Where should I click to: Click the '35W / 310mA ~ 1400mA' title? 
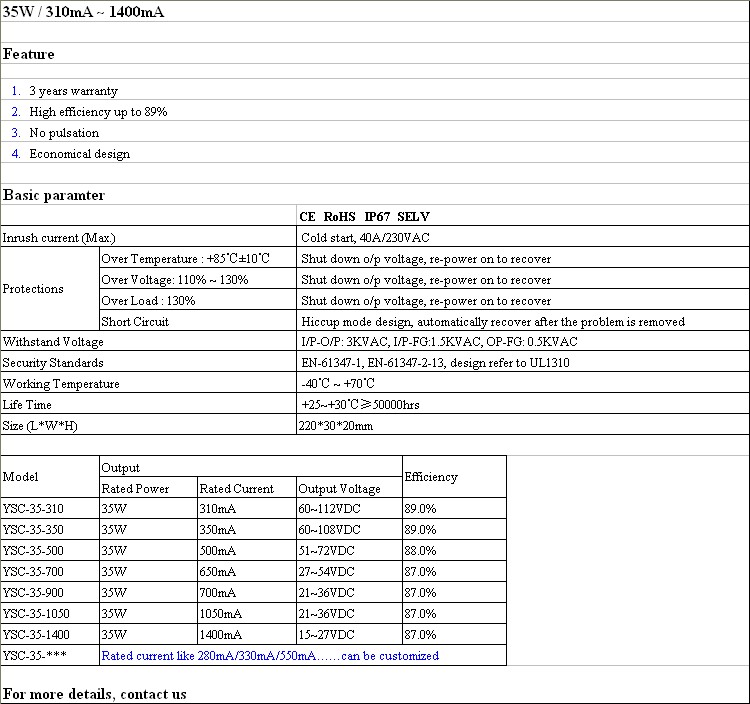84,12
